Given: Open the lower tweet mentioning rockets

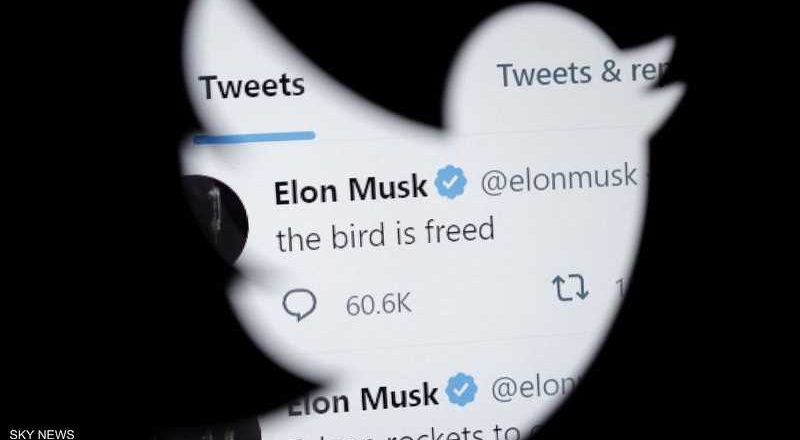Looking at the screenshot, I should (x=408, y=433).
